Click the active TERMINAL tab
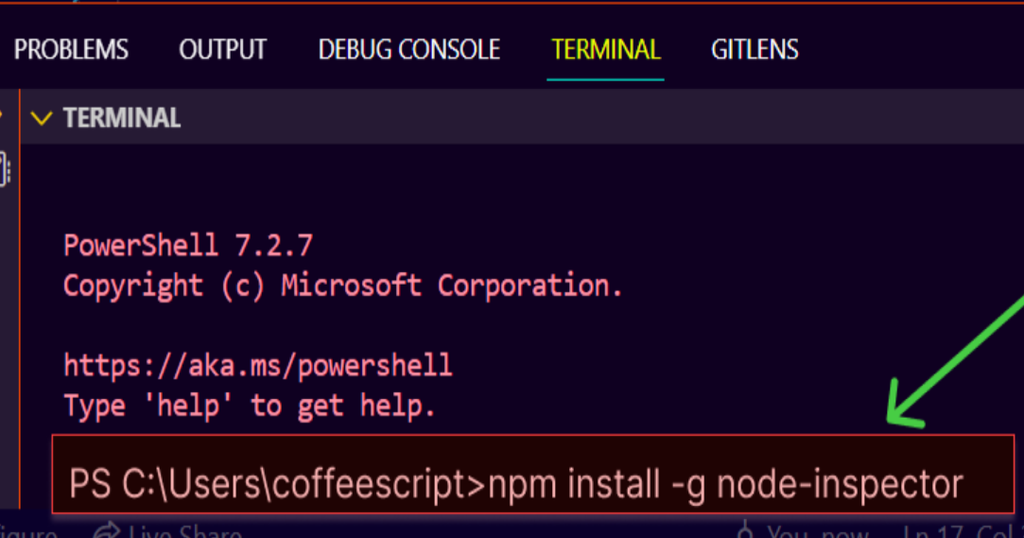This screenshot has height=538, width=1024. point(605,49)
